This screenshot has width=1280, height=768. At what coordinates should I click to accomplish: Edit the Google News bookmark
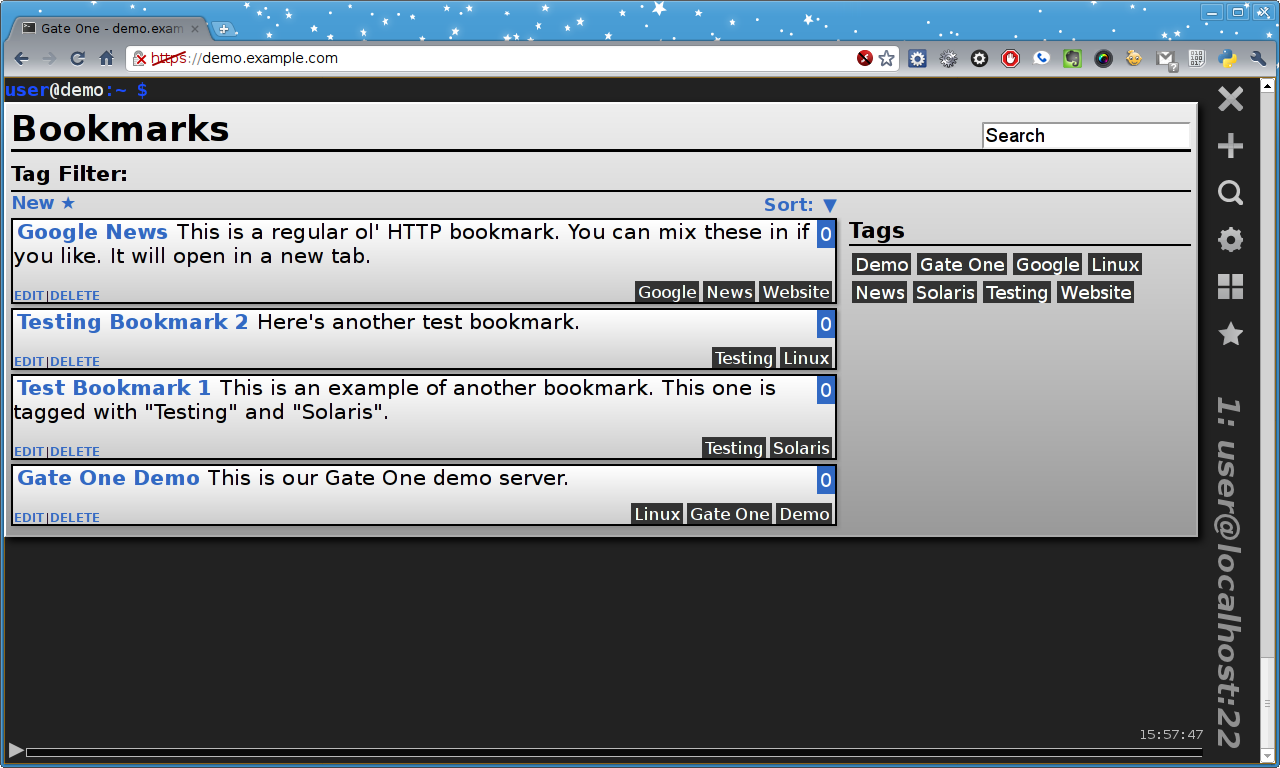(29, 296)
